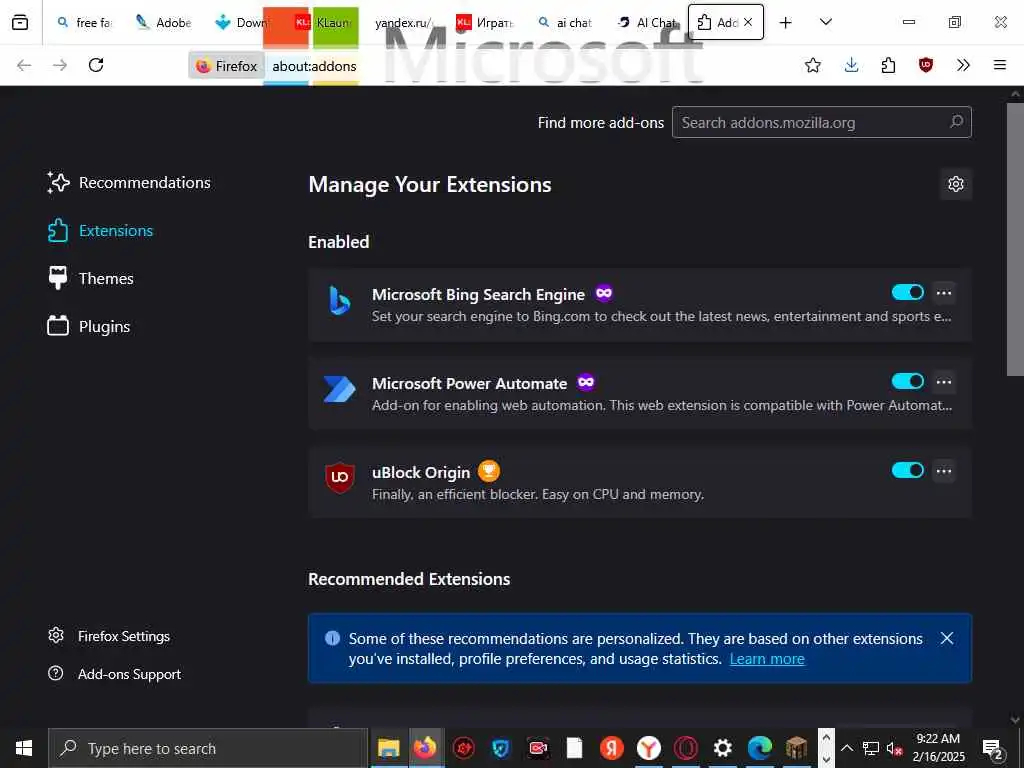Turn off the uBlock Origin toggle
The image size is (1024, 768).
[x=908, y=470]
